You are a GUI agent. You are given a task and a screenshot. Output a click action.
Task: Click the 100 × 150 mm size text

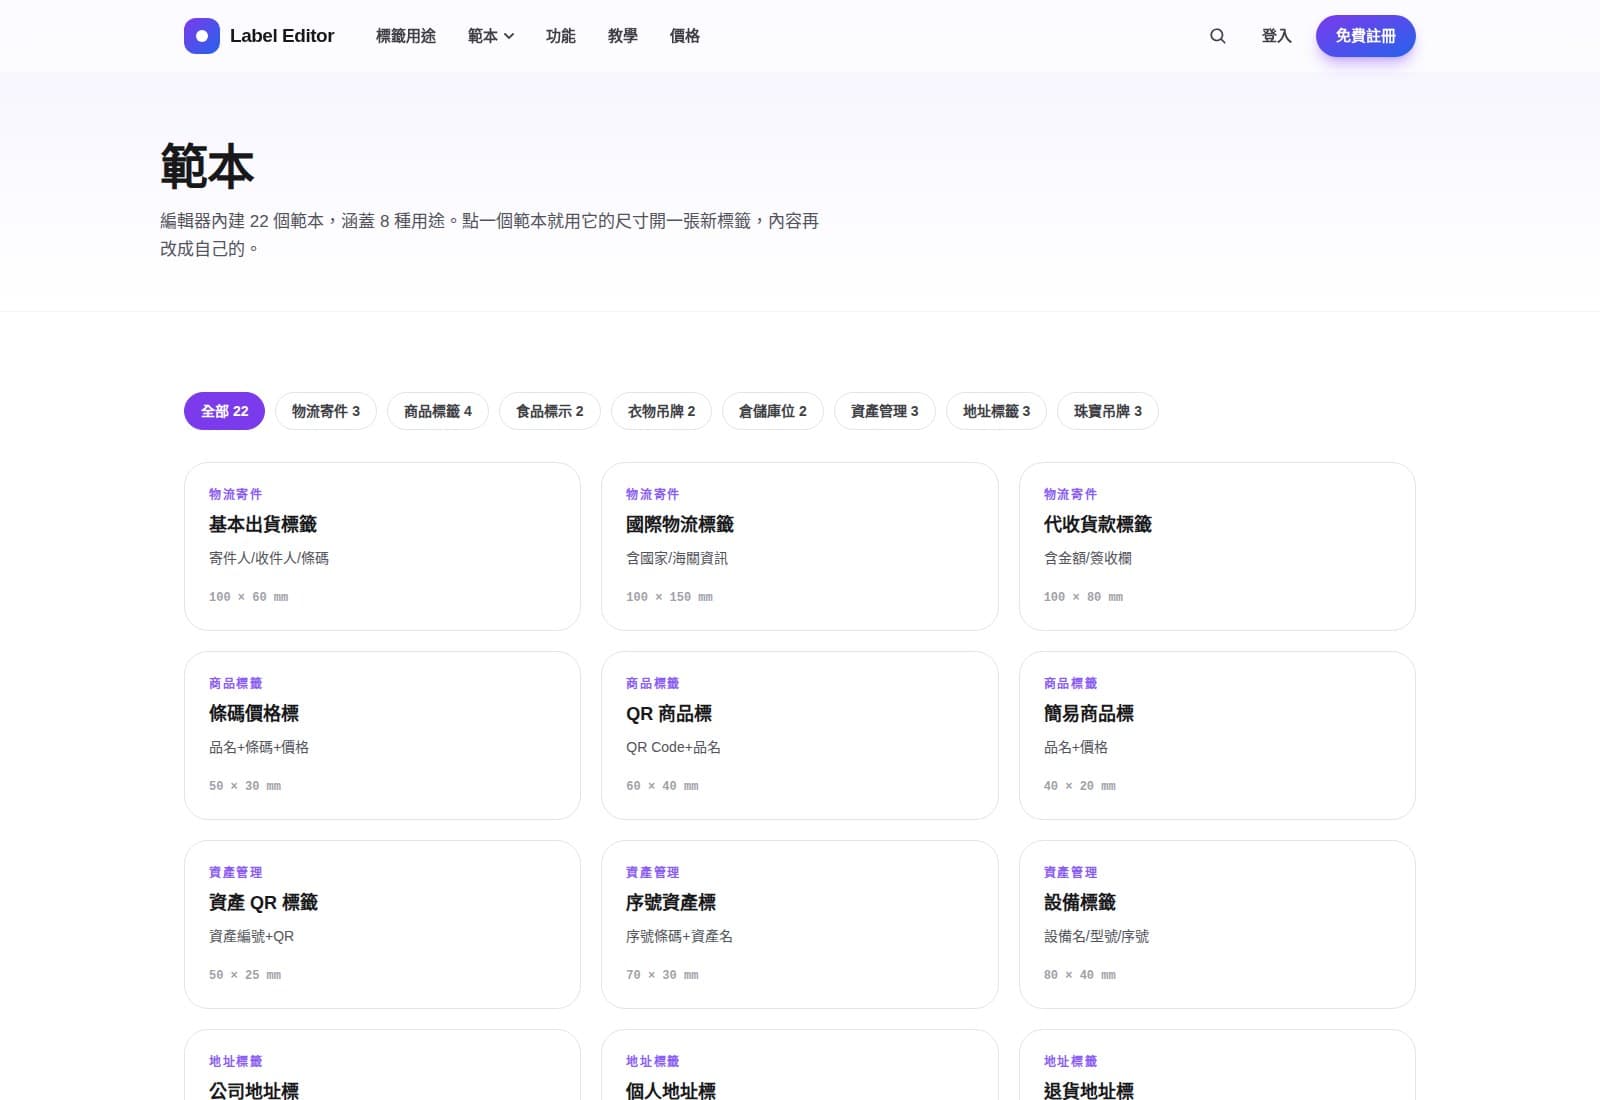pos(669,597)
